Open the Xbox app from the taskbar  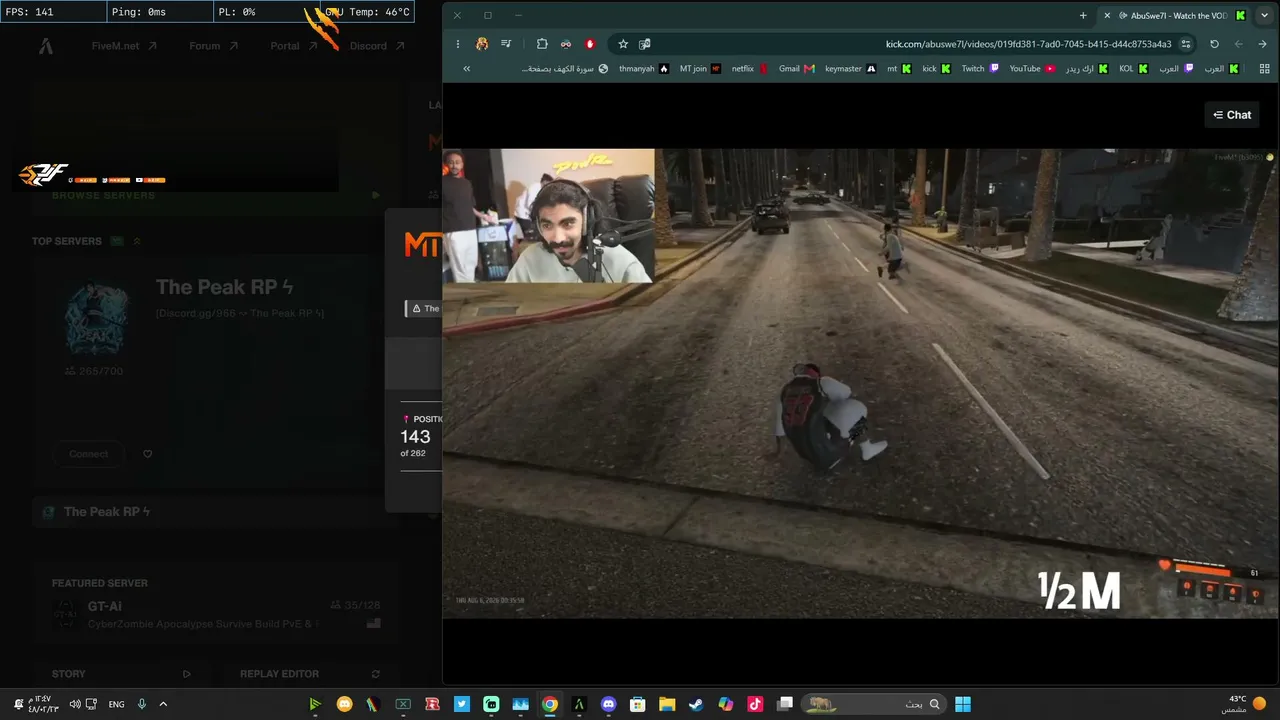click(403, 704)
